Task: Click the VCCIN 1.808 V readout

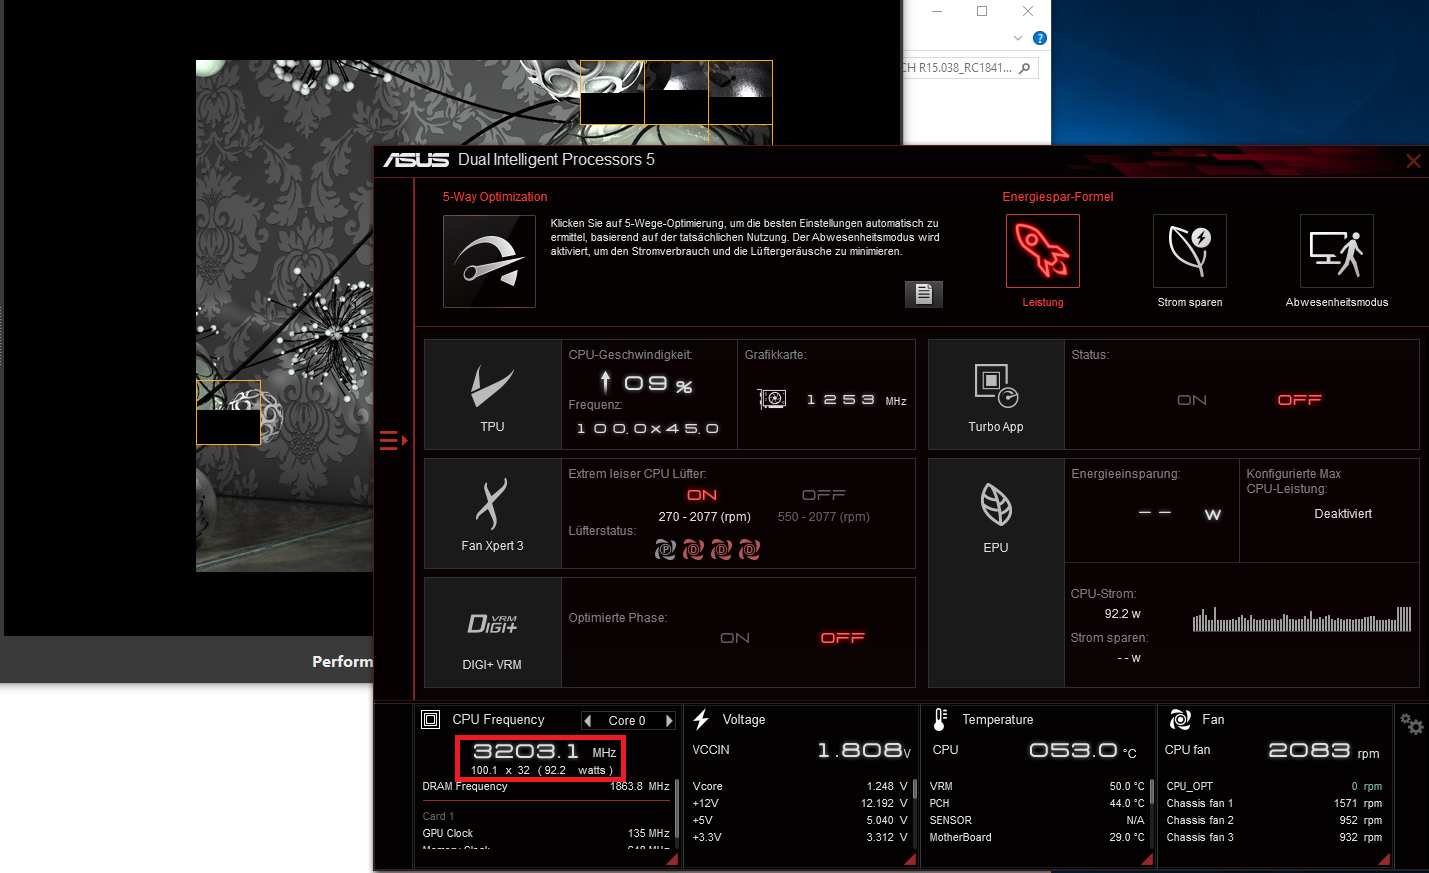Action: 801,750
